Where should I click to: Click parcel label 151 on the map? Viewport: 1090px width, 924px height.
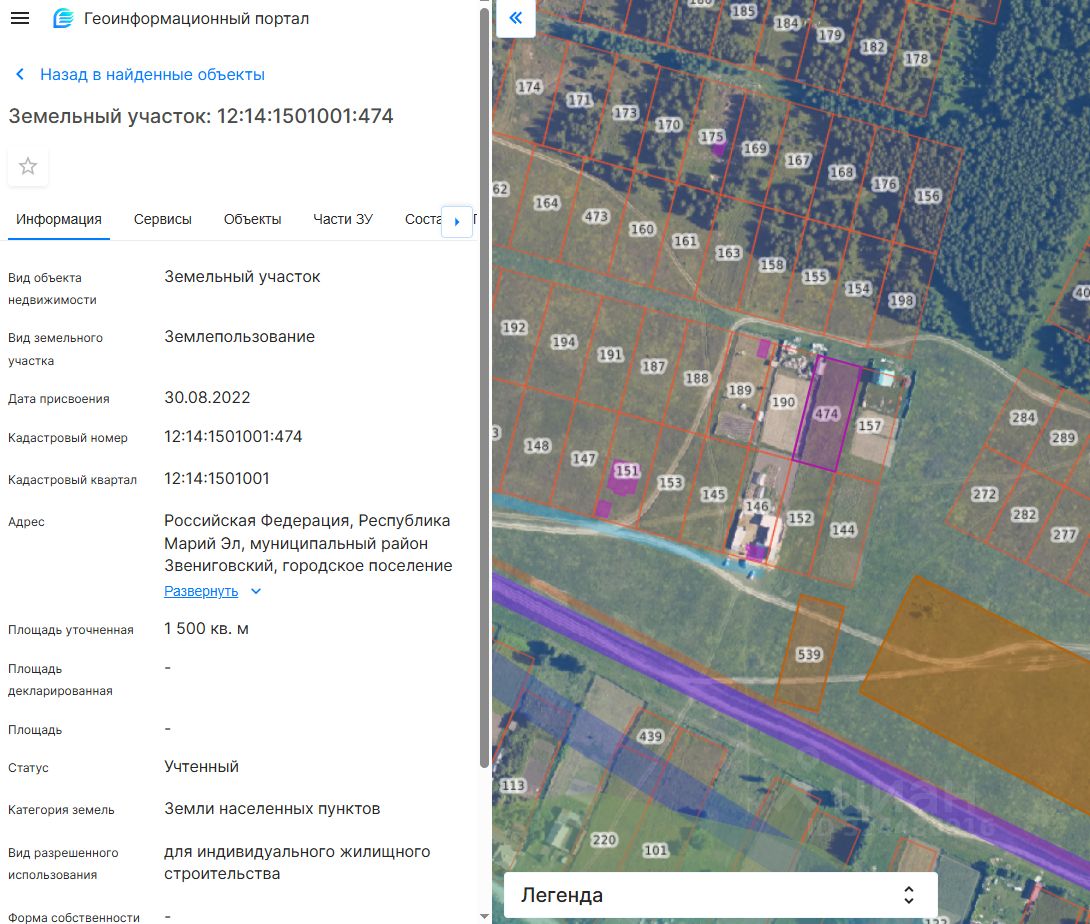point(627,471)
